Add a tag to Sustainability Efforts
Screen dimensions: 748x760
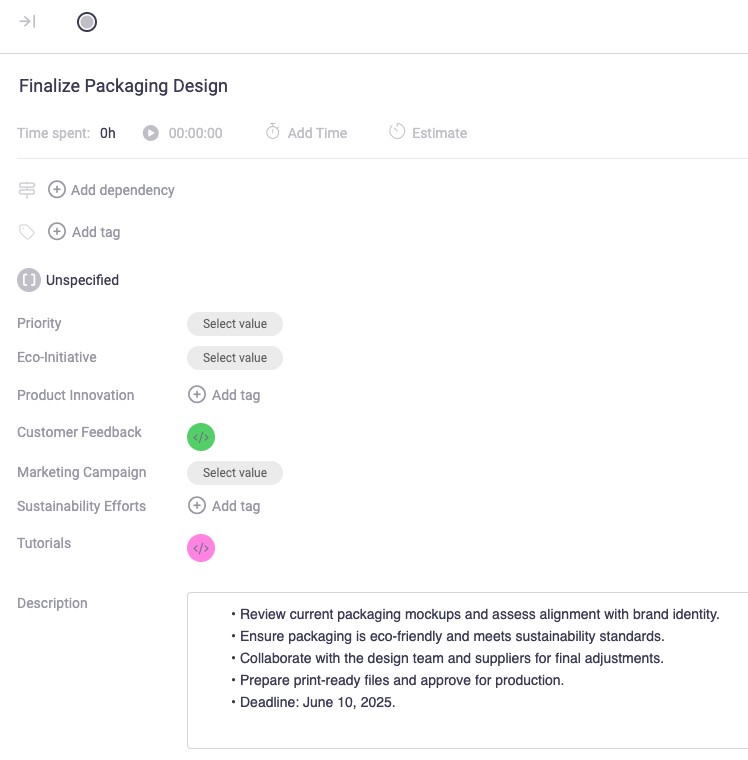point(224,506)
